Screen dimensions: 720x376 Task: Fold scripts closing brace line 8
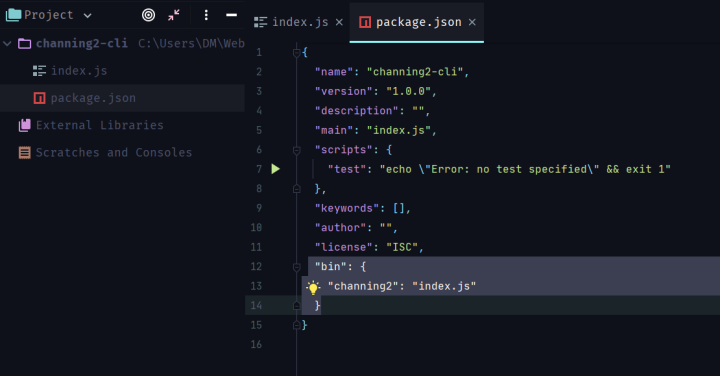click(x=297, y=189)
